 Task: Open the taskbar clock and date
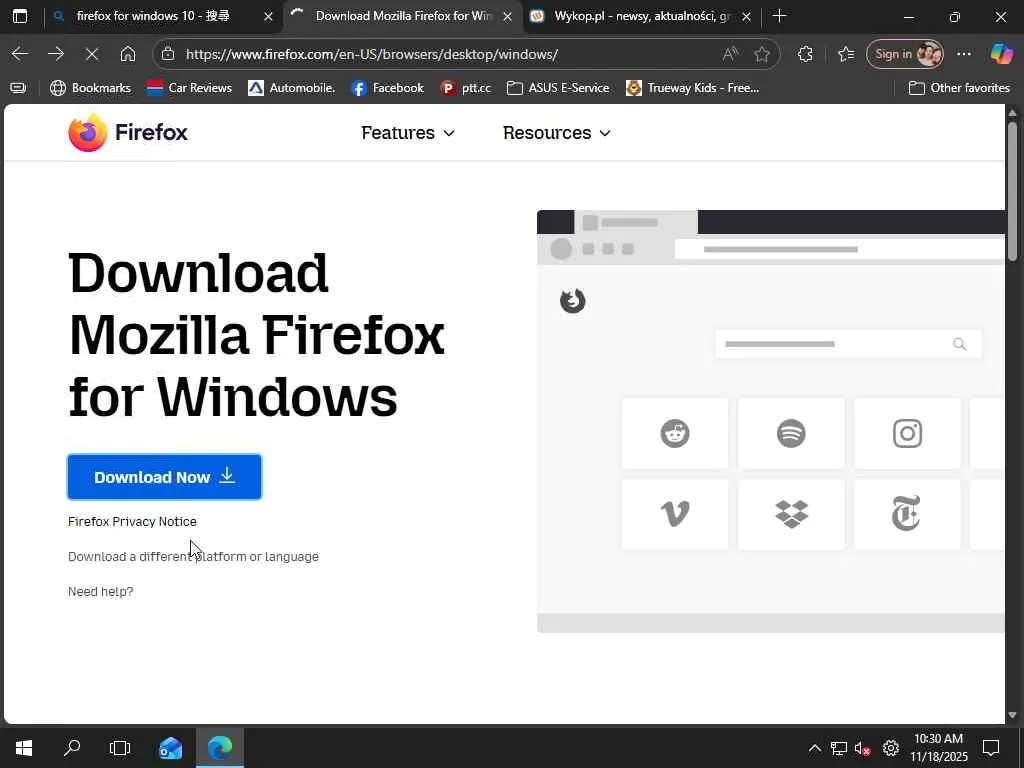(x=938, y=748)
